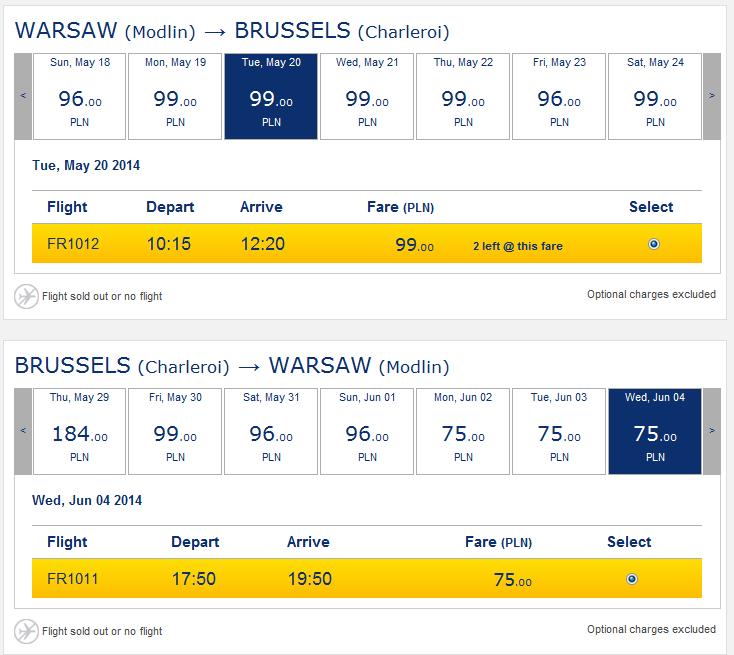Click the sold-out plane icon under the outbound flights
Screen dimensions: 734x655
tap(26, 296)
